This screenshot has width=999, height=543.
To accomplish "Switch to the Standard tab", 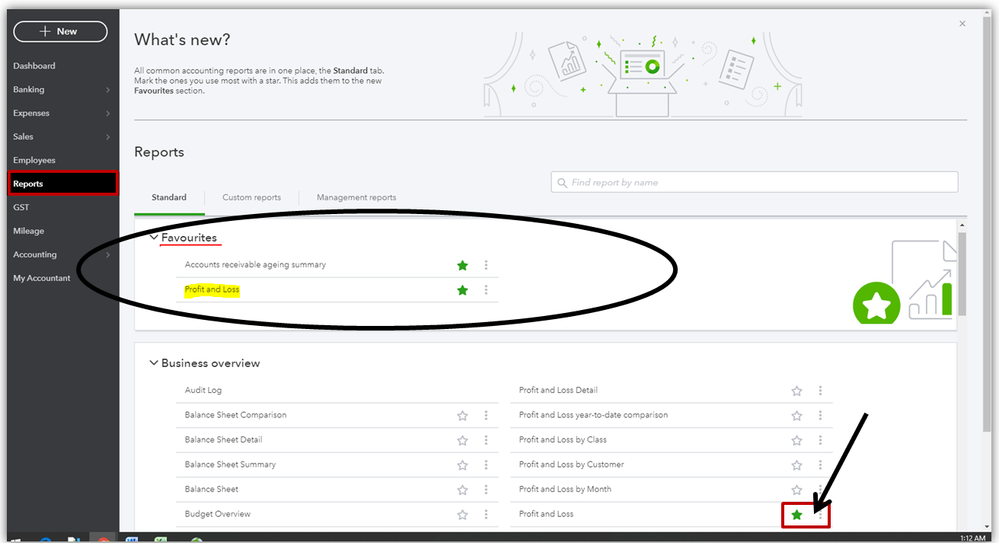I will pos(169,198).
